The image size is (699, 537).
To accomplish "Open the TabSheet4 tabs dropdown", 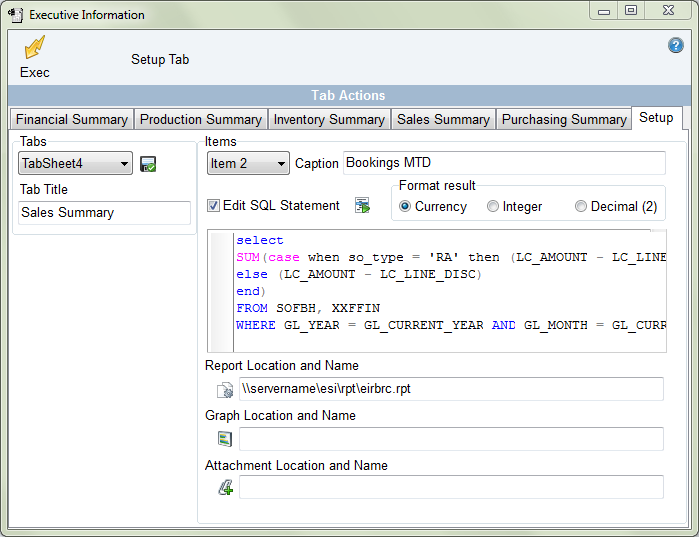I will (x=75, y=164).
